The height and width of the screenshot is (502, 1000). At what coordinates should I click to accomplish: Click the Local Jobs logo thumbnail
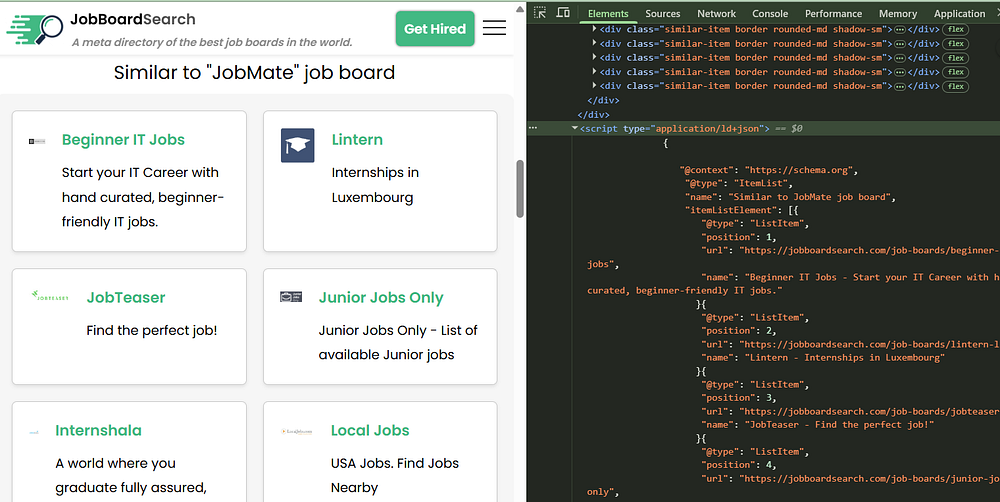[297, 431]
